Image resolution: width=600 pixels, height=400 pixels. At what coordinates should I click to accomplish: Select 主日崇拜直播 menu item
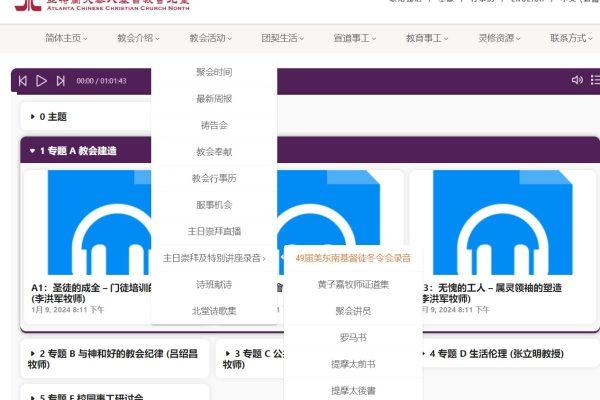tap(214, 231)
